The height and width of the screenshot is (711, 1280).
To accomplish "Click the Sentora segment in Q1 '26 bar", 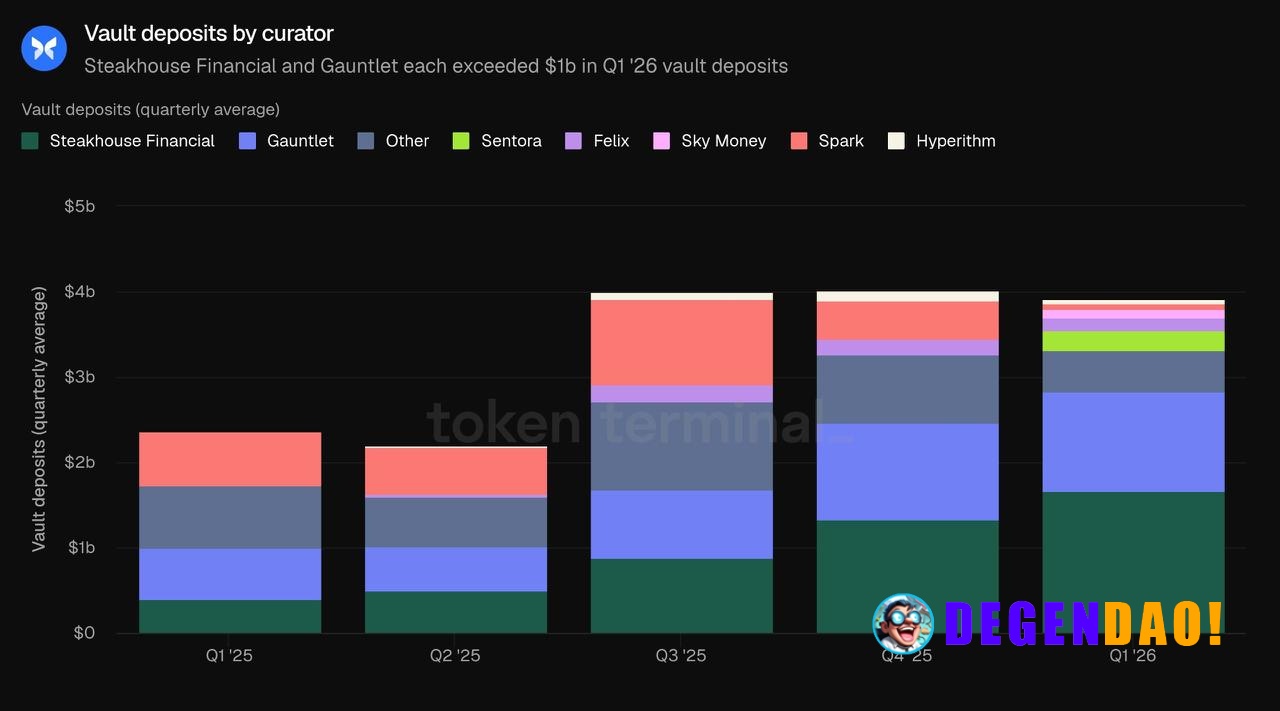I will pos(1133,341).
